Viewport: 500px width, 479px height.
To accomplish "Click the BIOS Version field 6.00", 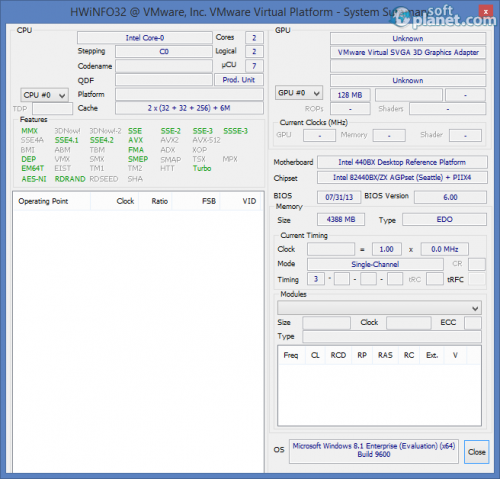I will (x=450, y=197).
